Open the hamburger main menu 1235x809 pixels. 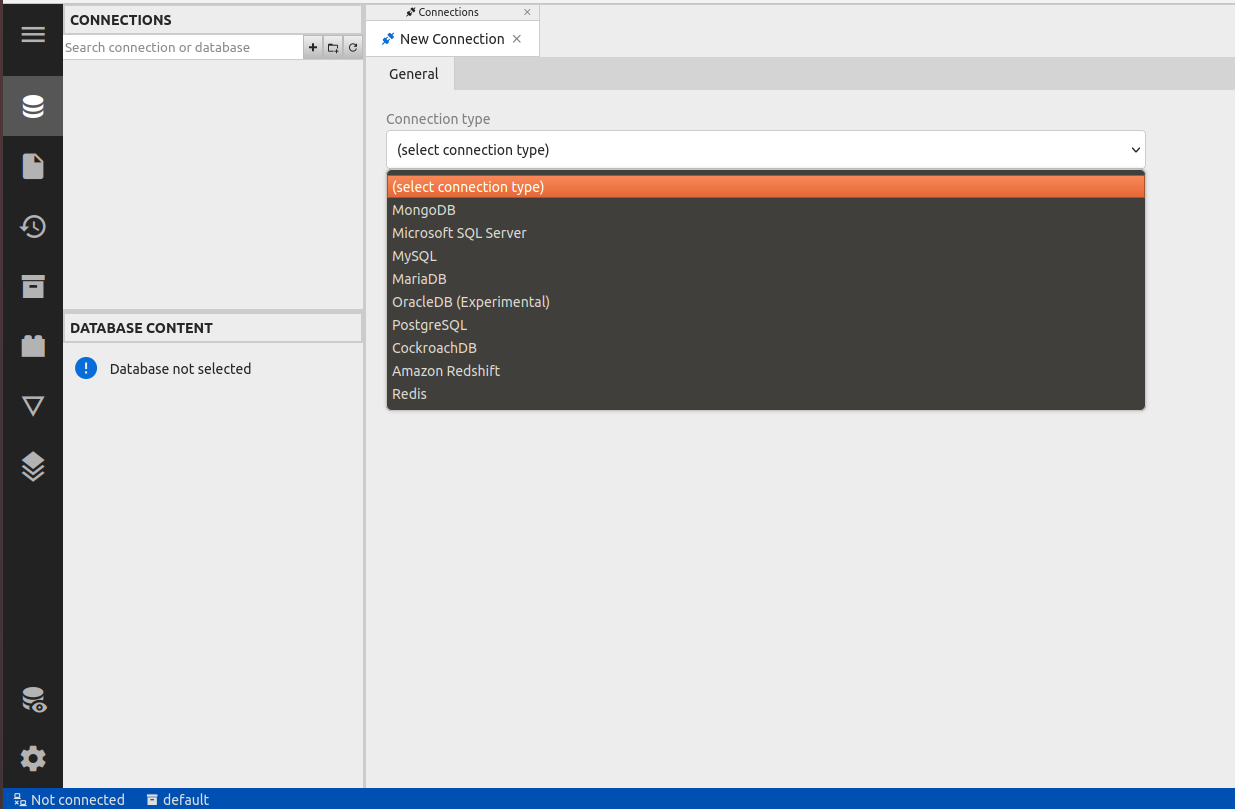pos(33,35)
